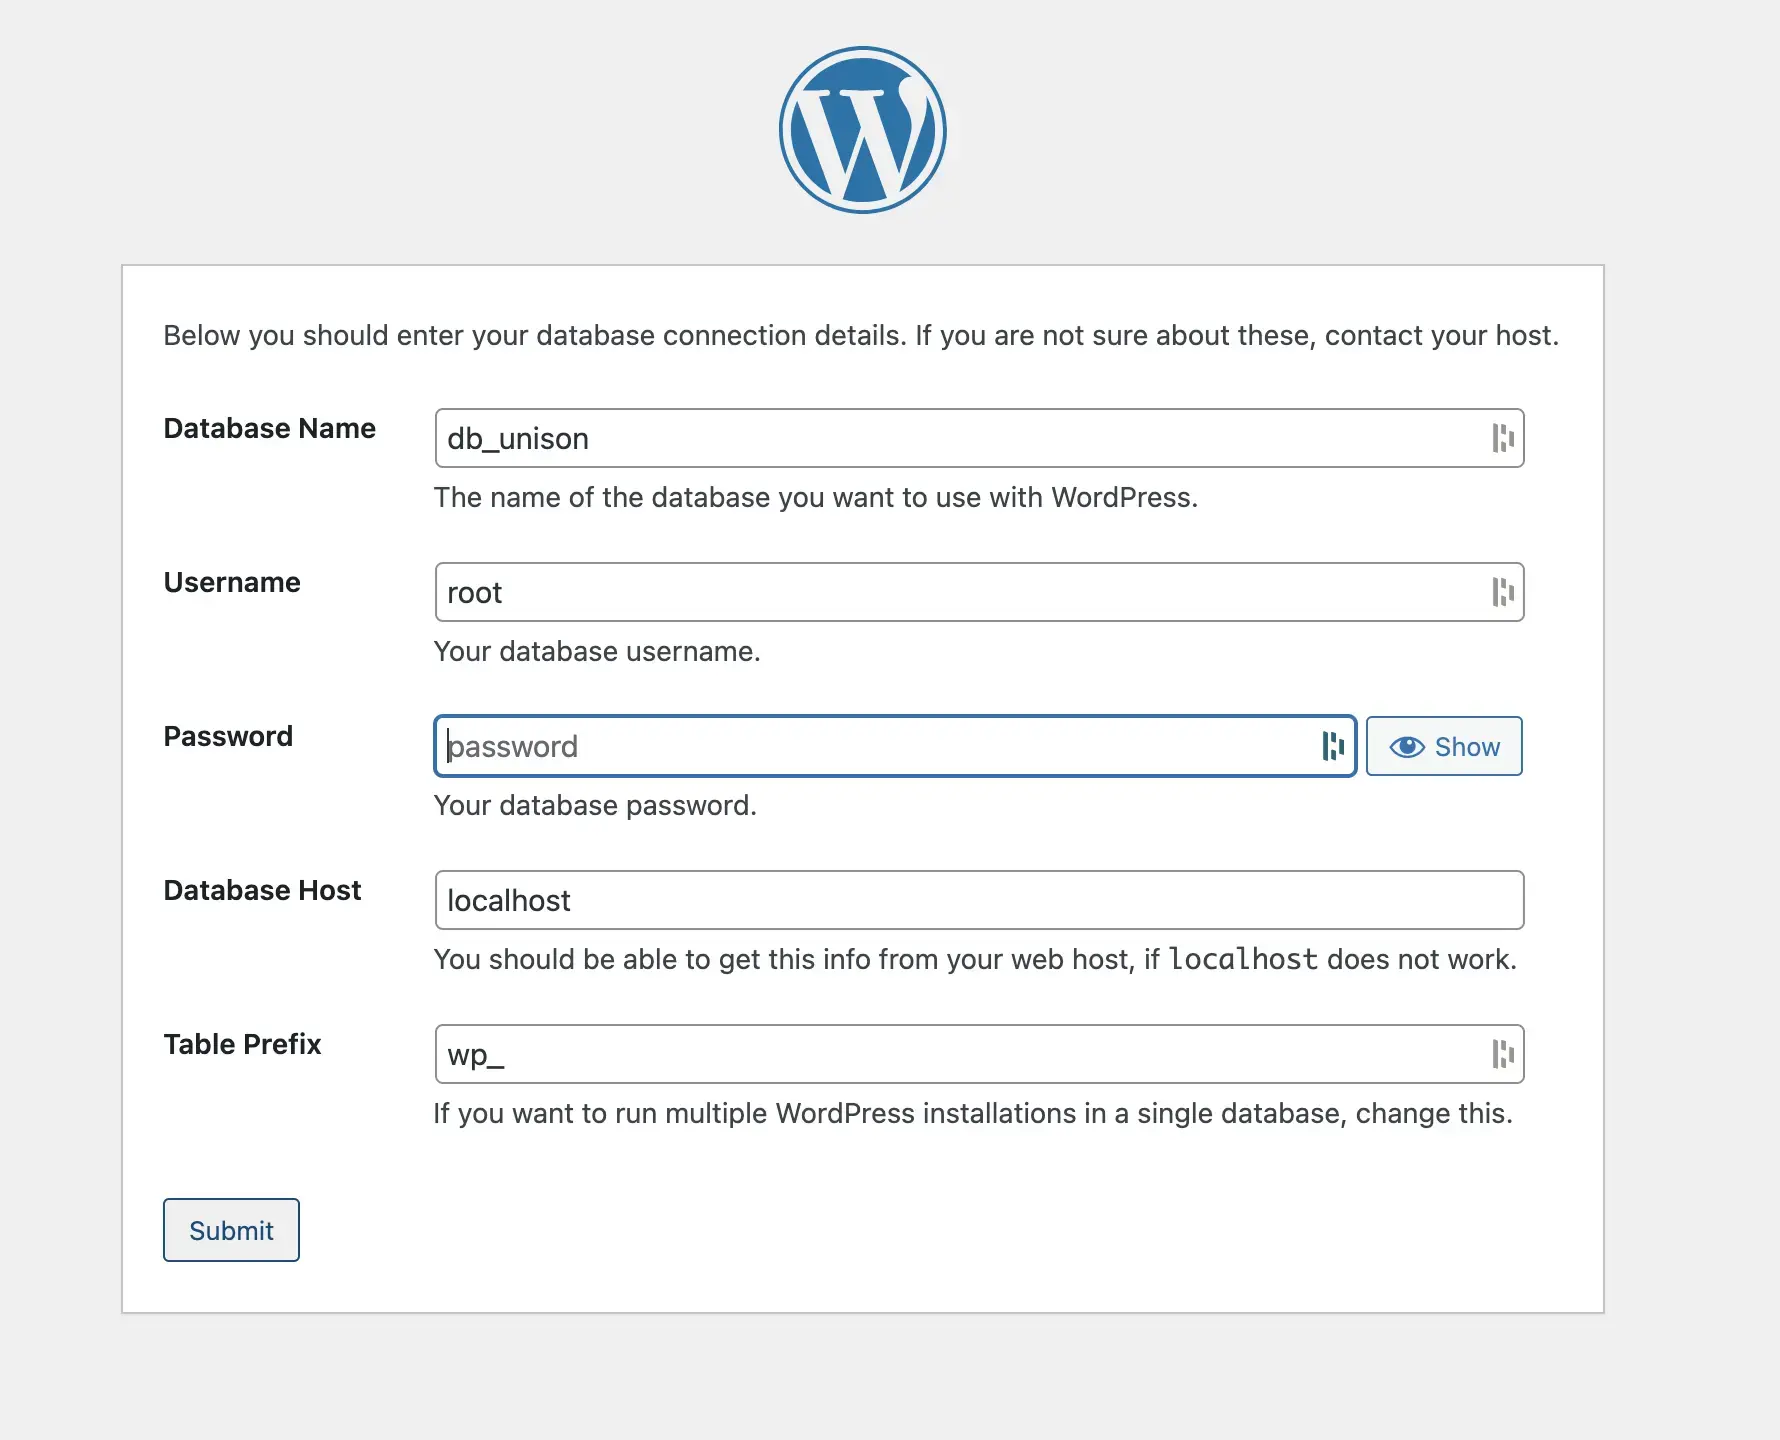Open Dashlane autofill in the Password field

click(1332, 746)
